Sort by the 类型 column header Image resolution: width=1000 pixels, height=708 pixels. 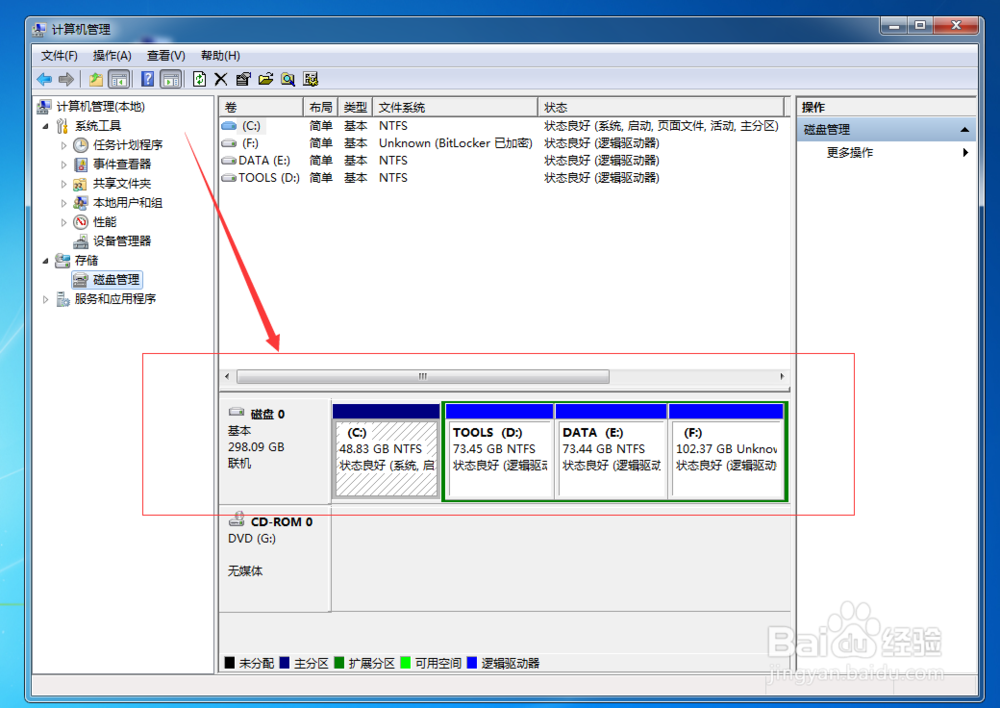[355, 107]
